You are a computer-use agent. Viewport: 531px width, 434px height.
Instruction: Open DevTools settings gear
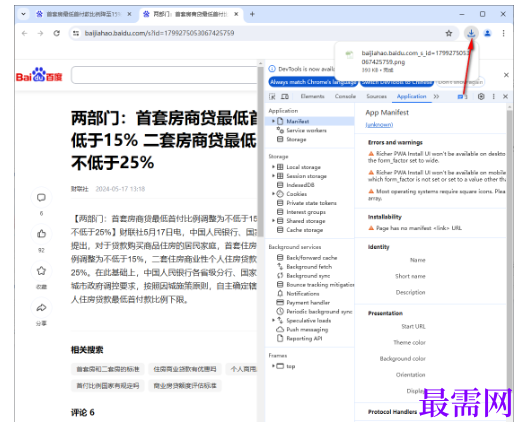coord(481,96)
